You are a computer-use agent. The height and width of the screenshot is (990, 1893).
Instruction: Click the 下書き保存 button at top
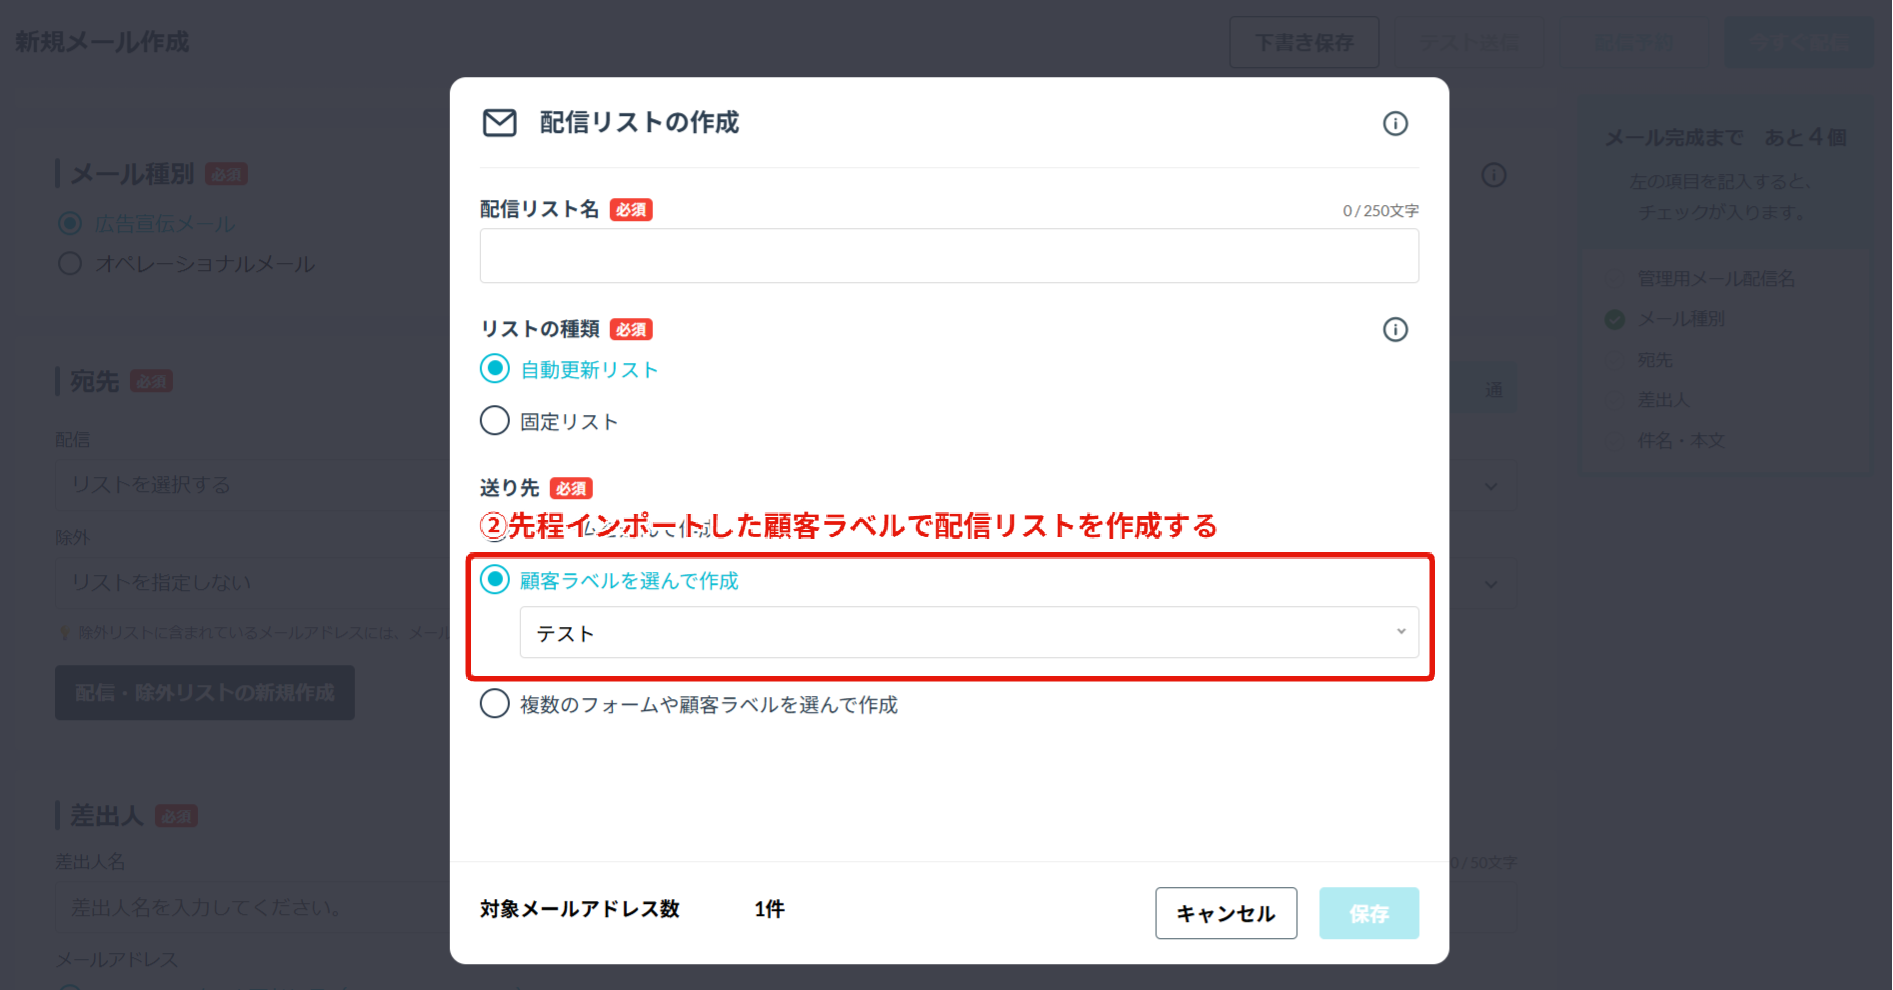[x=1304, y=42]
